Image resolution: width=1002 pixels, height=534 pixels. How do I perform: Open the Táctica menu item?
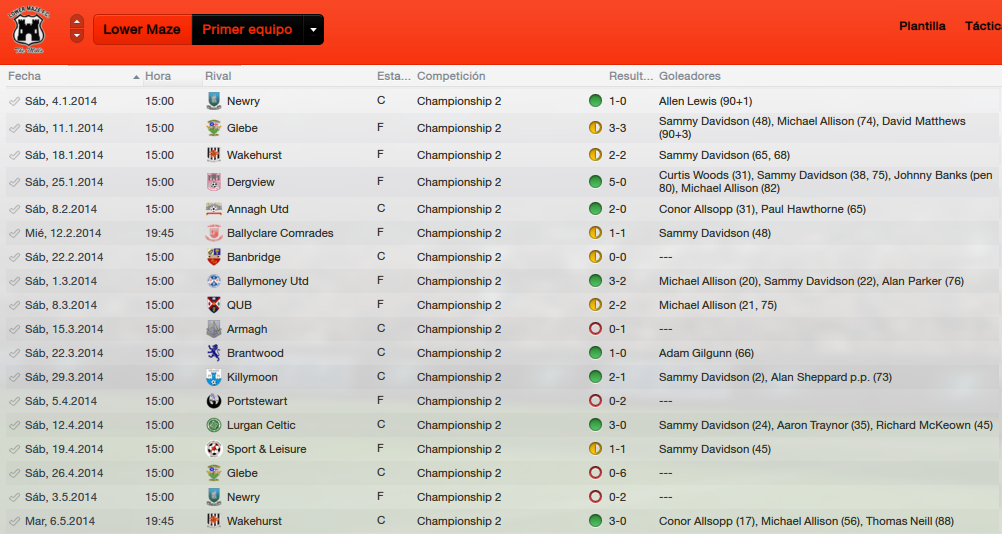pos(983,26)
